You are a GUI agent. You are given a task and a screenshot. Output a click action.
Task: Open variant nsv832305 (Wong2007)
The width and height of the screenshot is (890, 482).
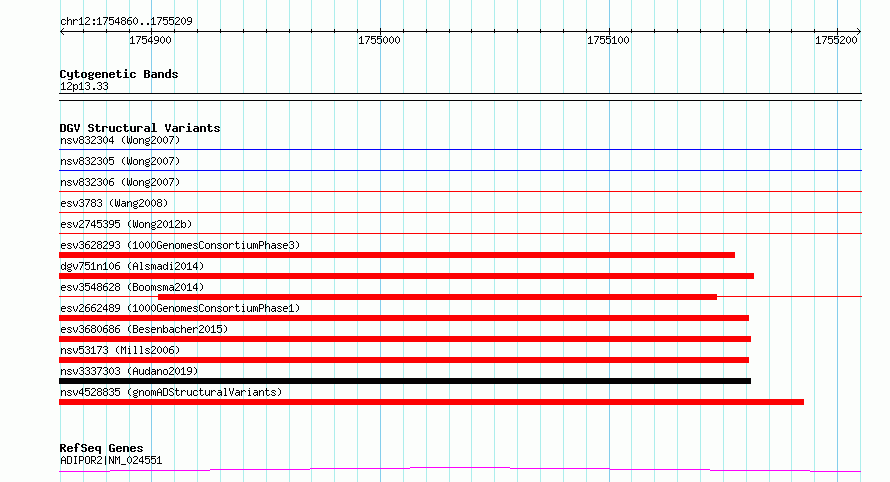(120, 161)
